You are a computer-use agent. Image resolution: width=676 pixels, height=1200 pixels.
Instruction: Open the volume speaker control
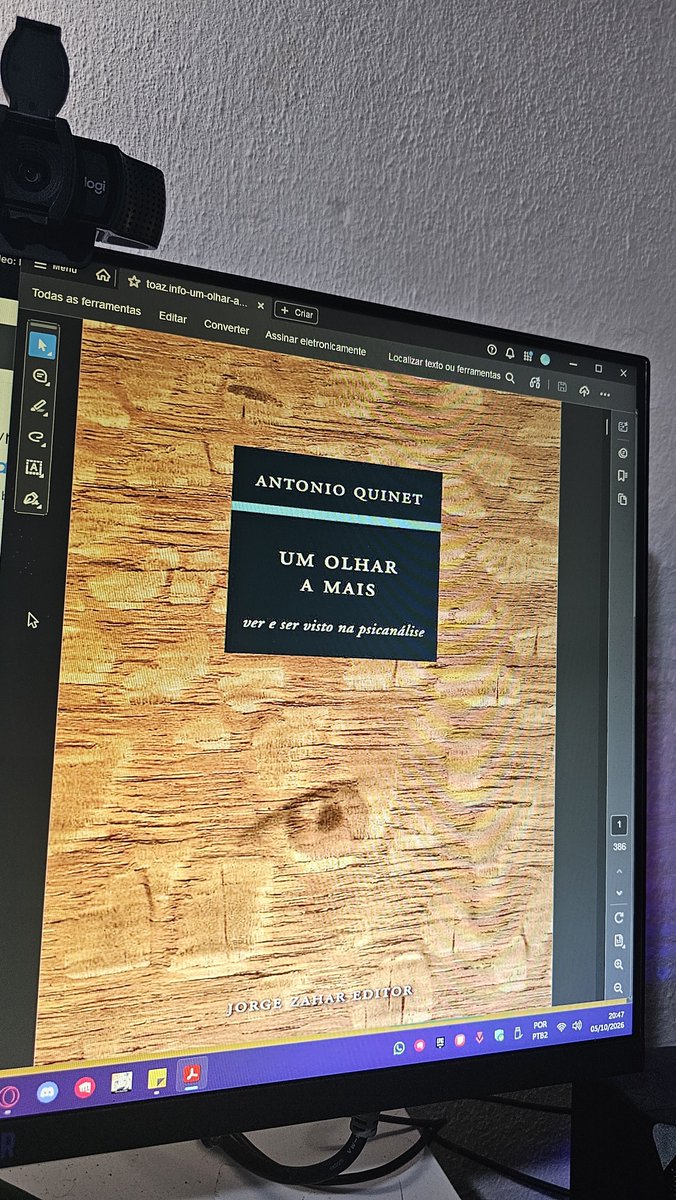click(x=577, y=1025)
